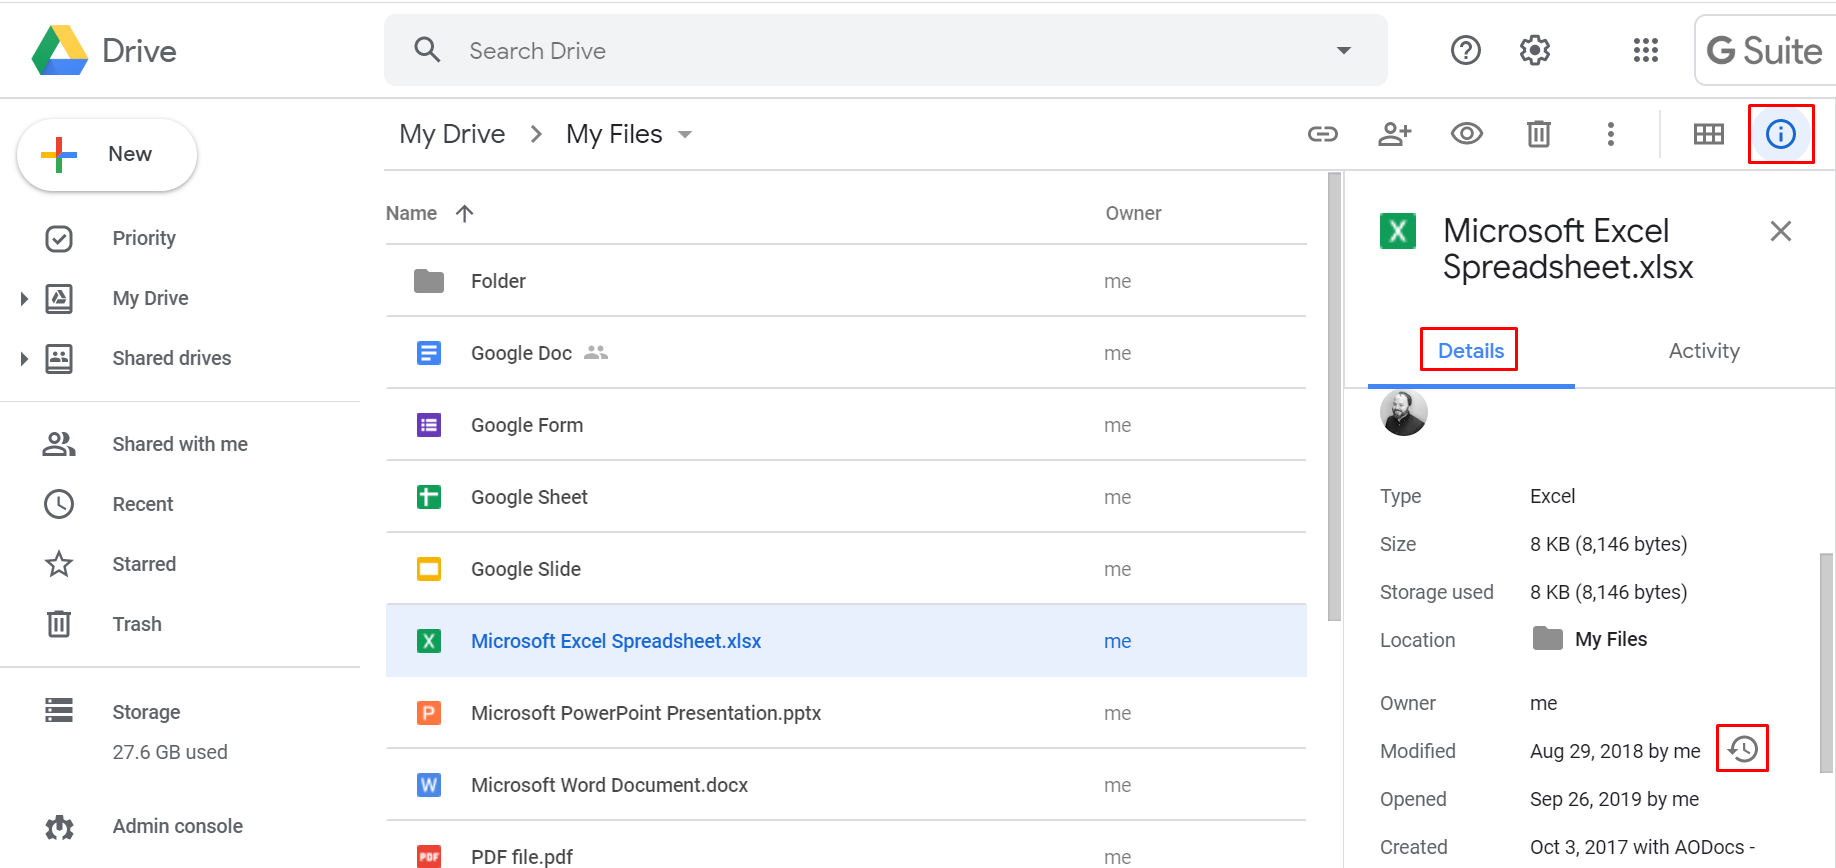The height and width of the screenshot is (868, 1836).
Task: Select the Details tab
Action: 1470,351
